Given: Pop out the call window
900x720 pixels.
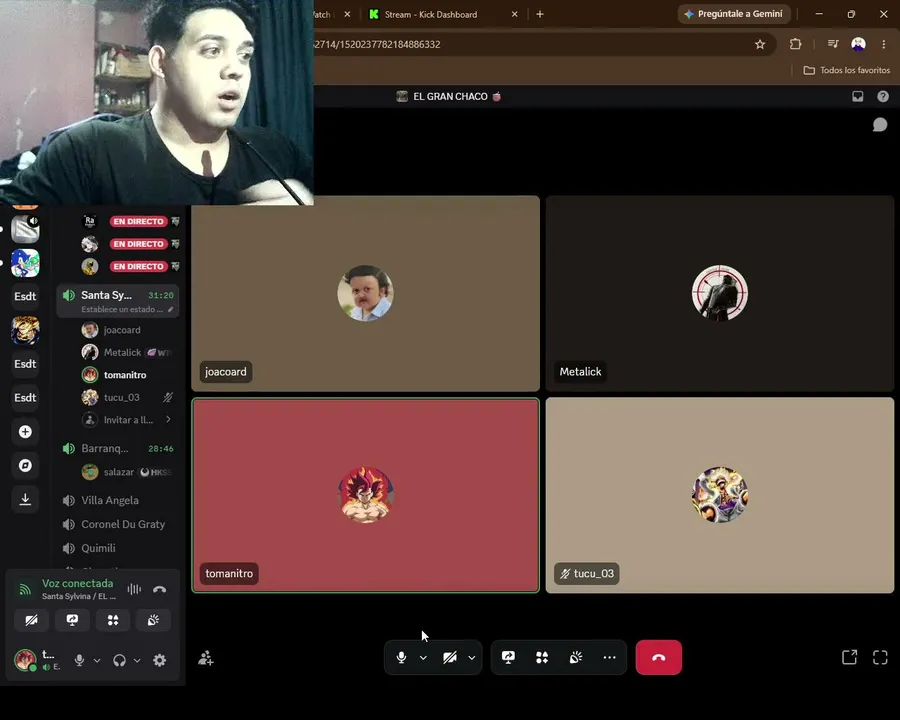Looking at the screenshot, I should (849, 657).
